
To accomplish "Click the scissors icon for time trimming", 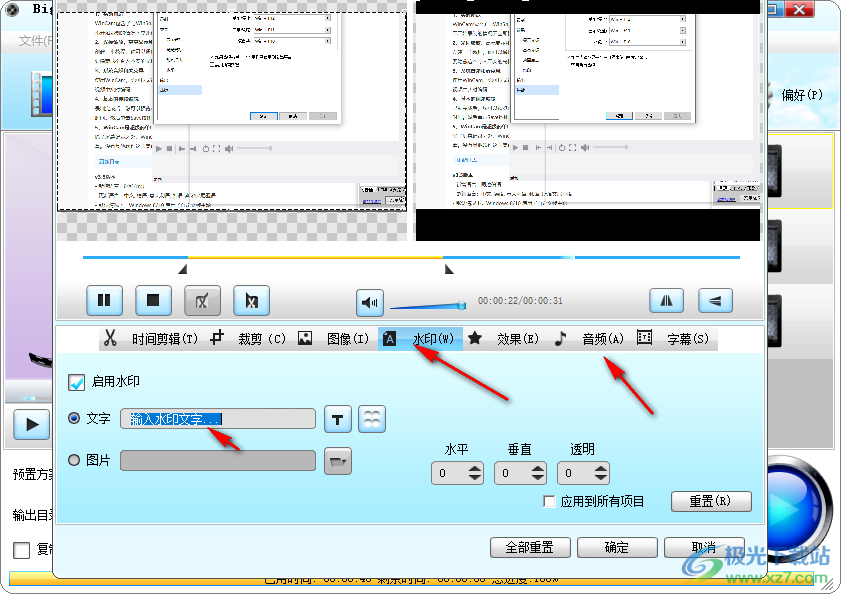I will tap(110, 338).
